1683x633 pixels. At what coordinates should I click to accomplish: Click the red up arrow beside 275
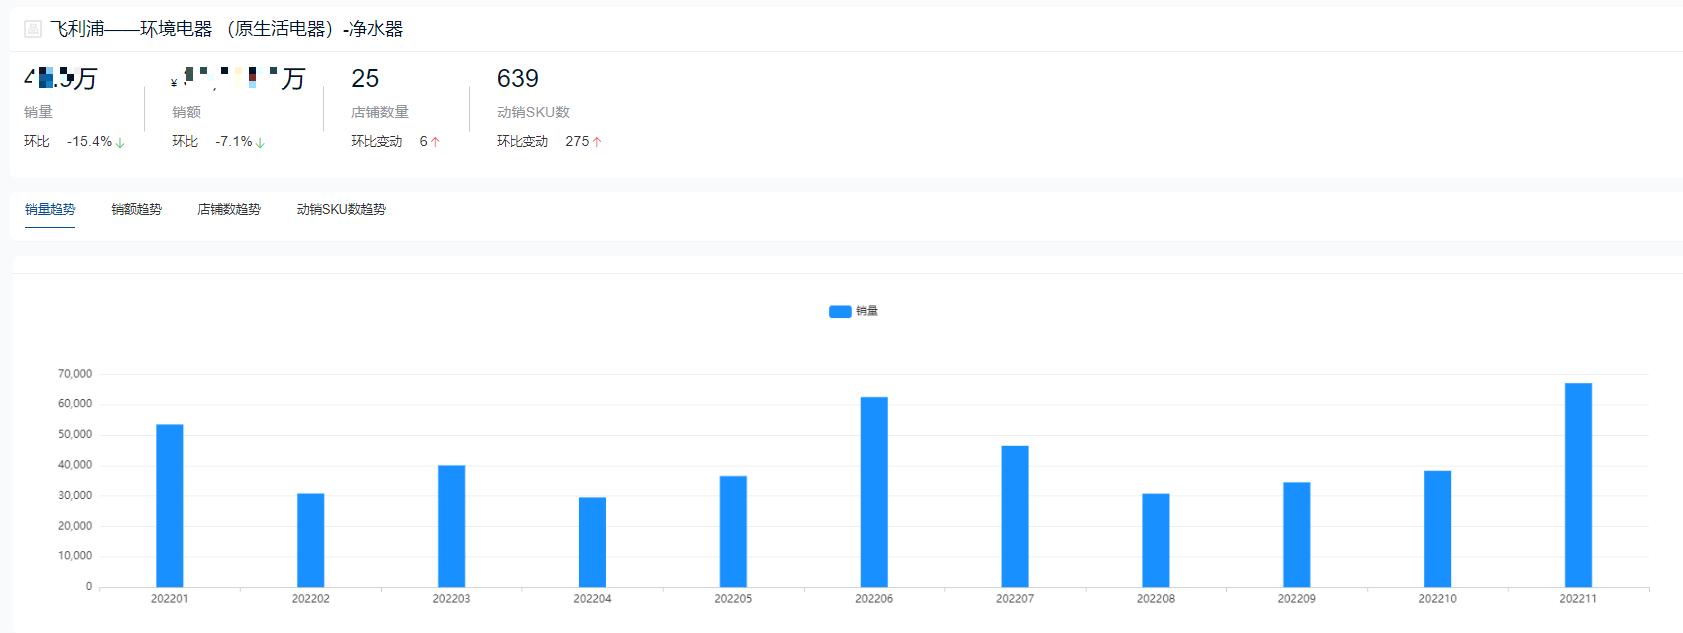(597, 142)
